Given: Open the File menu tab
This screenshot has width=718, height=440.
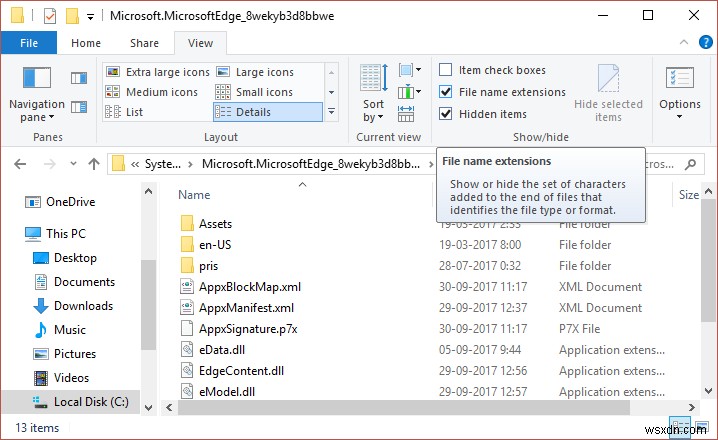Looking at the screenshot, I should coord(29,43).
